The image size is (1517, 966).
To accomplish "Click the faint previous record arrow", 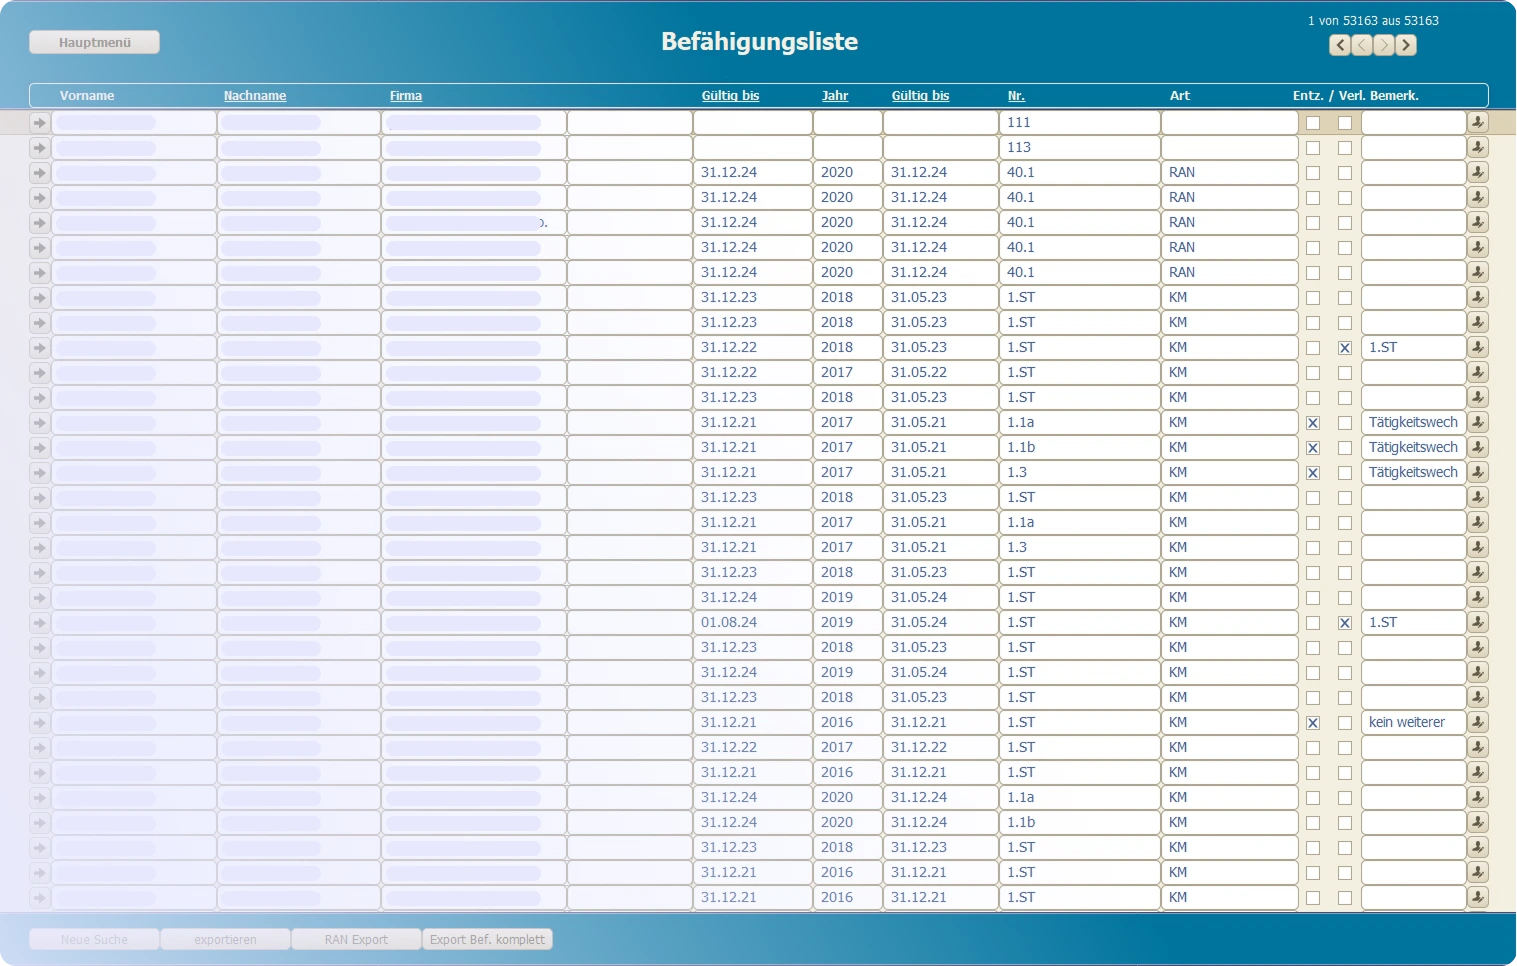I will (1362, 45).
